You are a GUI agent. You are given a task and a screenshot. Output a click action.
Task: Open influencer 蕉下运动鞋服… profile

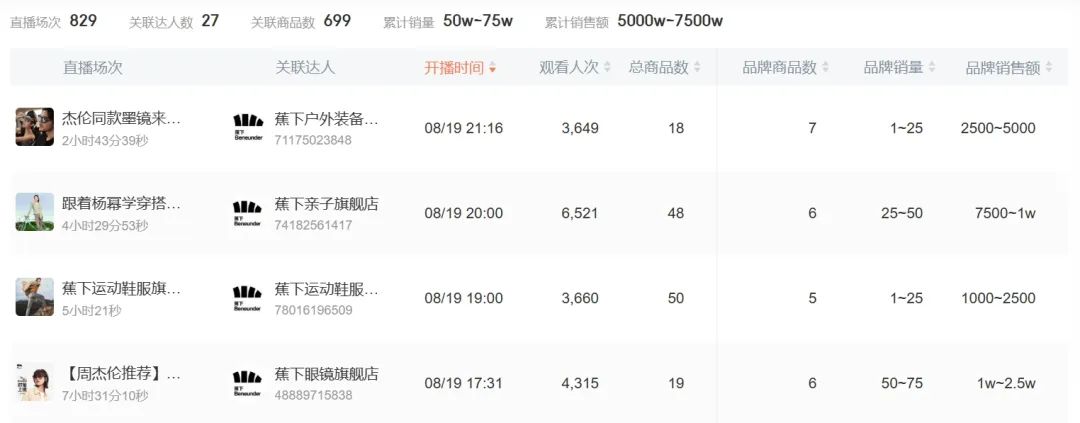pos(326,290)
